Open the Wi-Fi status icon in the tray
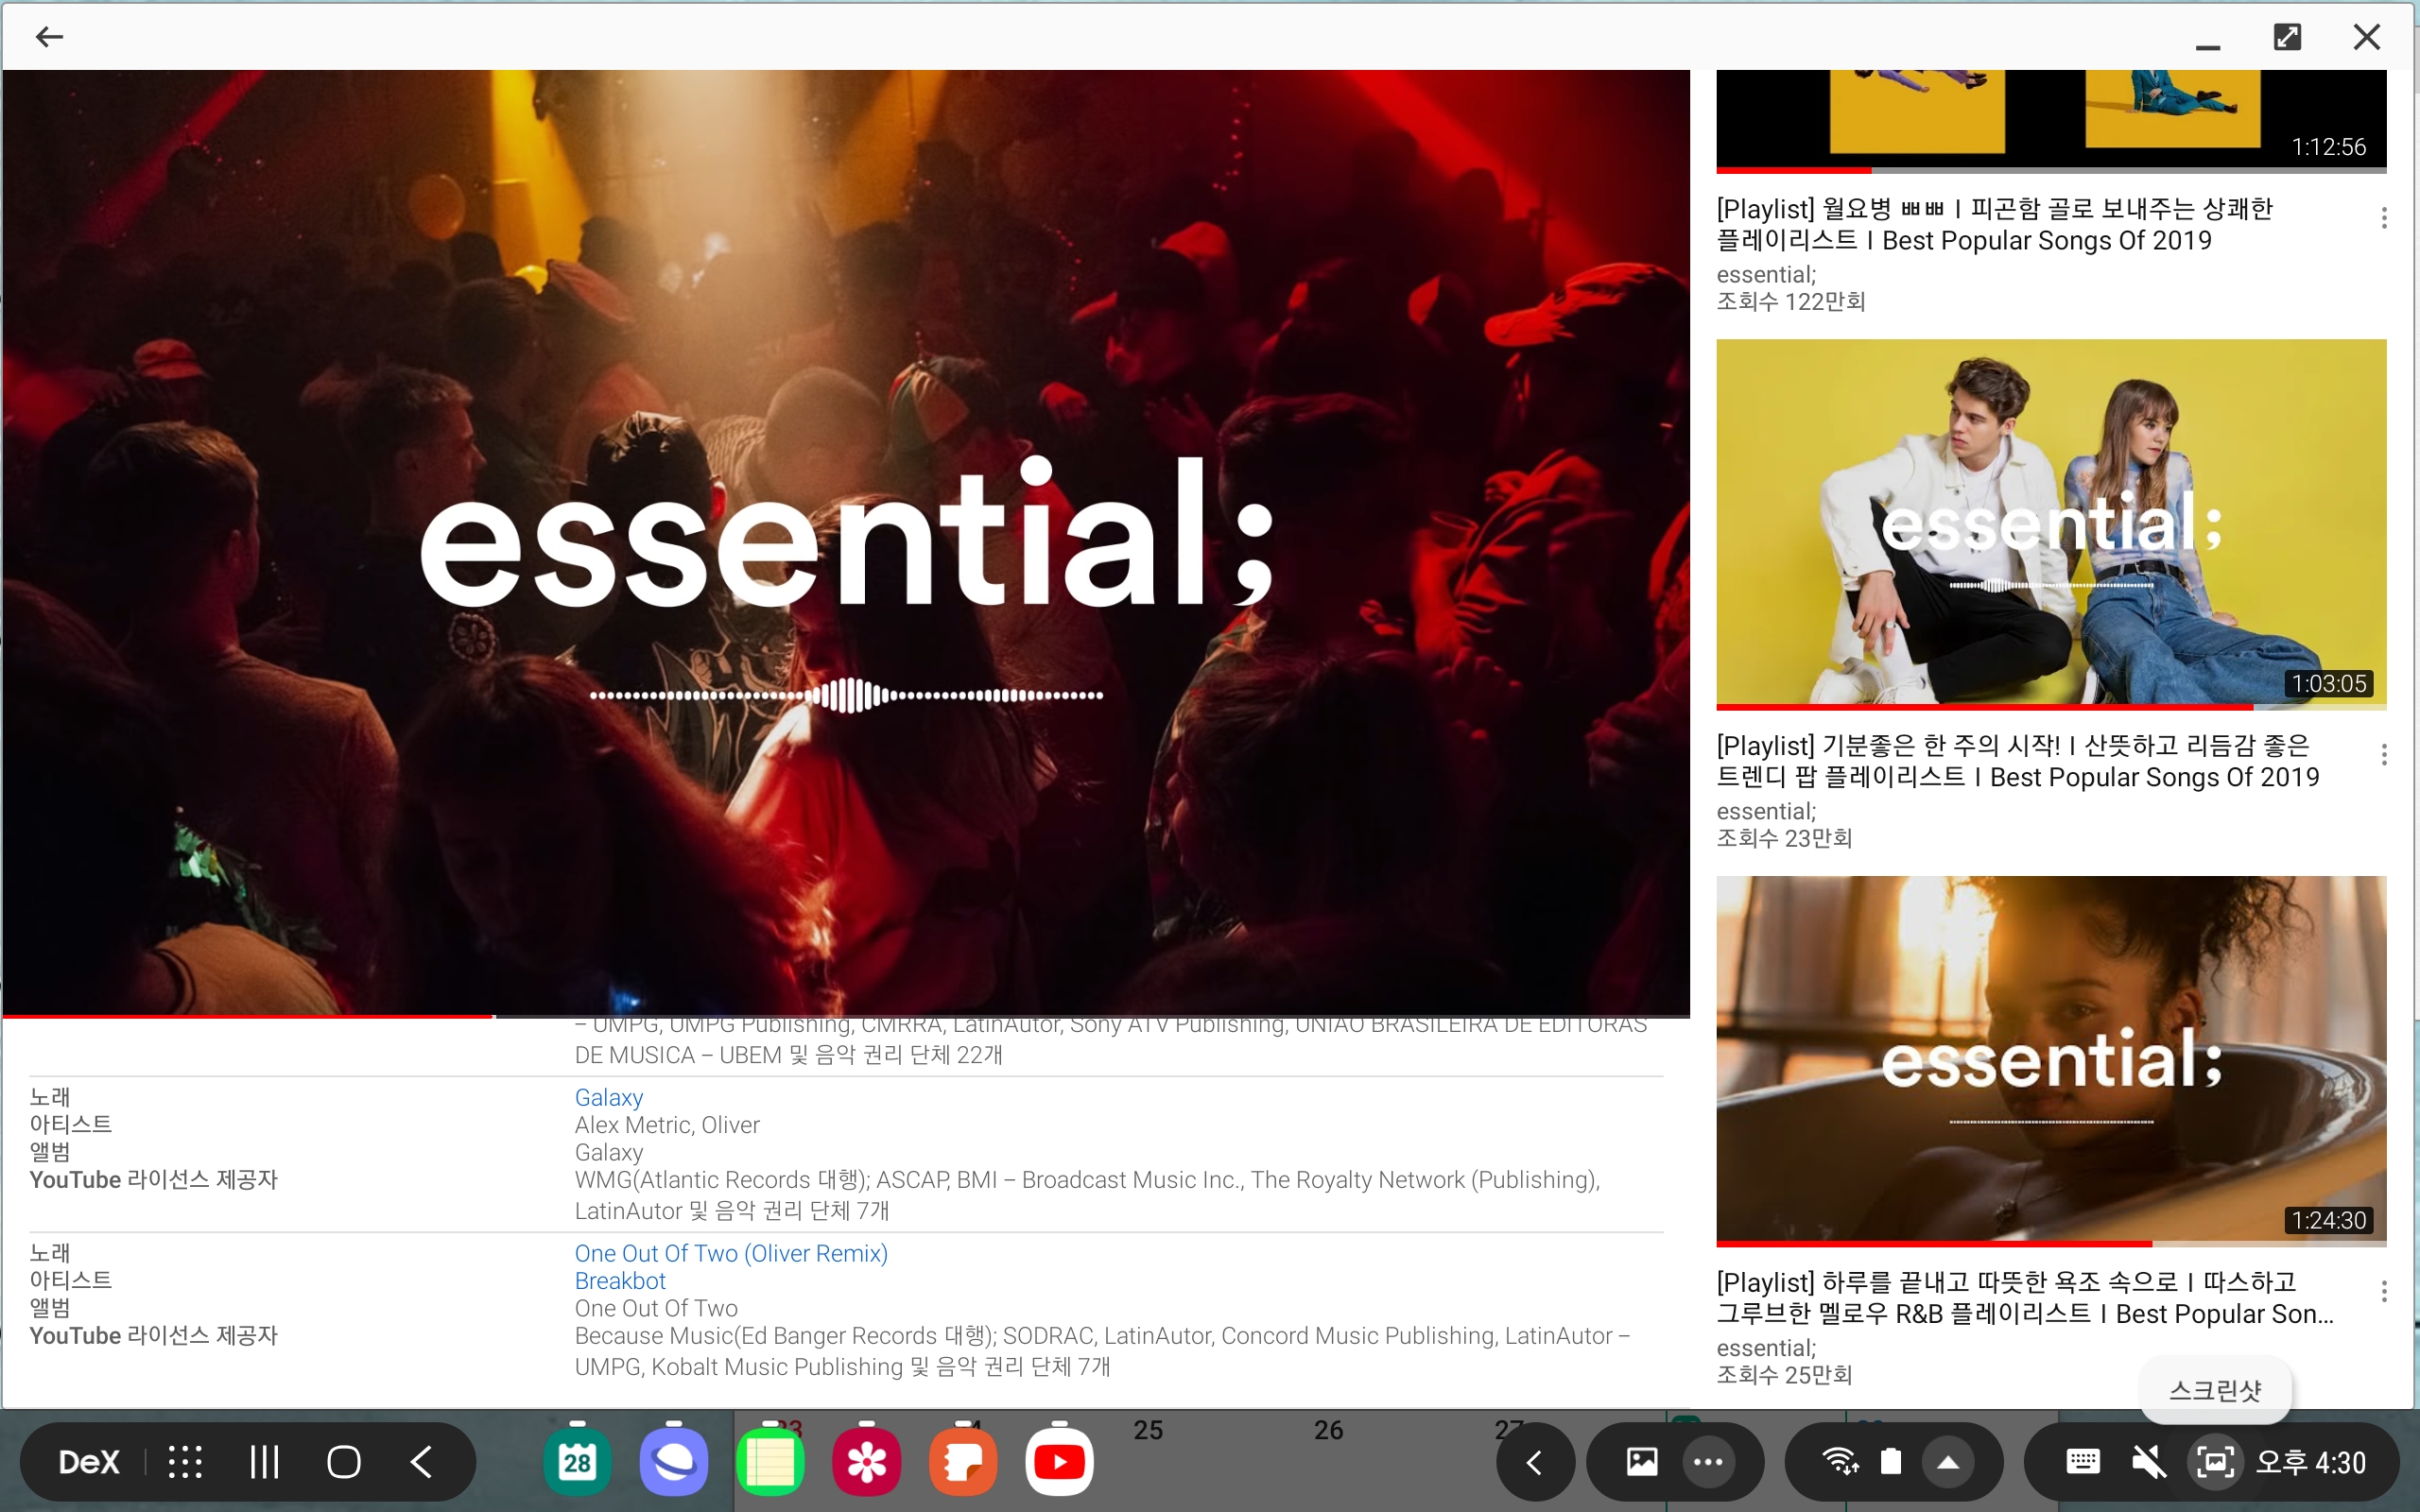The image size is (2420, 1512). click(x=1839, y=1462)
